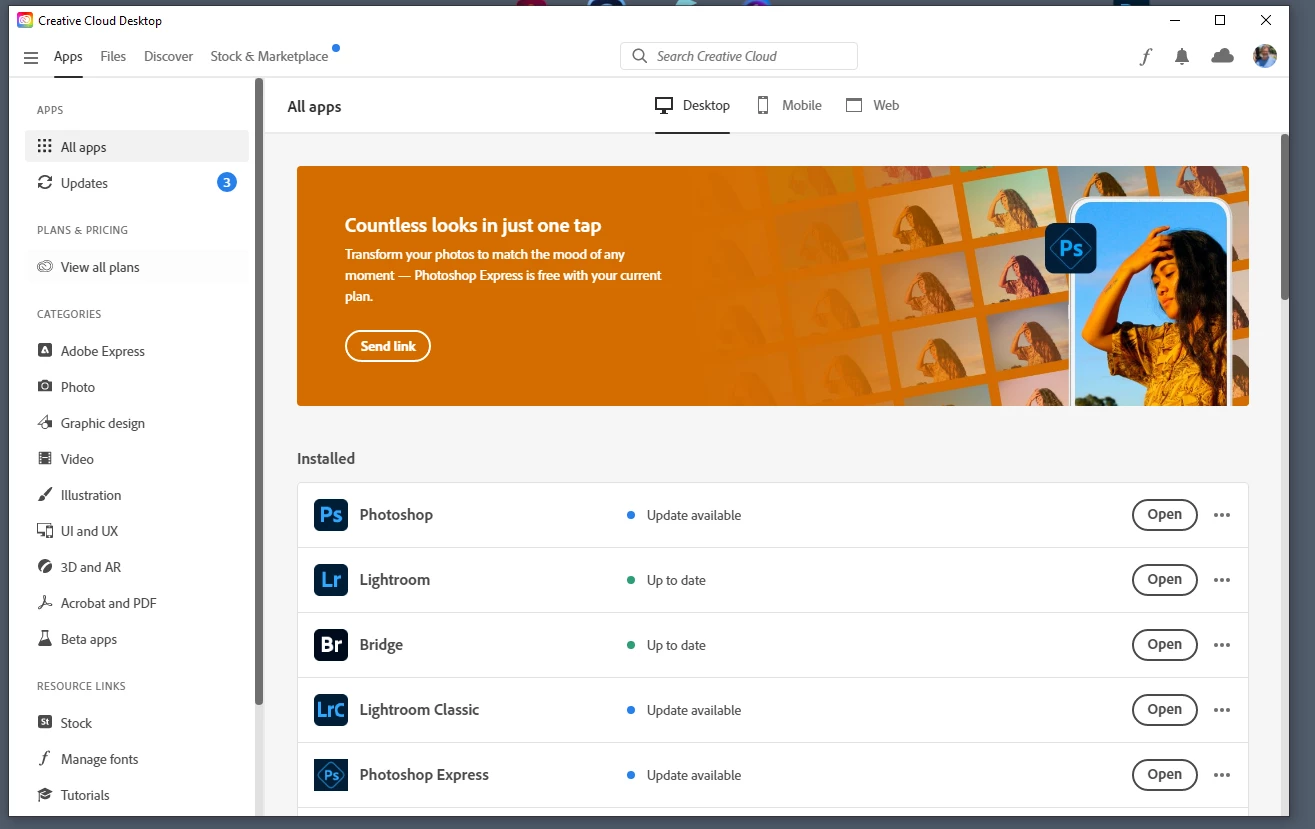The image size is (1315, 829).
Task: Click the main content vertical scrollbar
Action: [x=1285, y=216]
